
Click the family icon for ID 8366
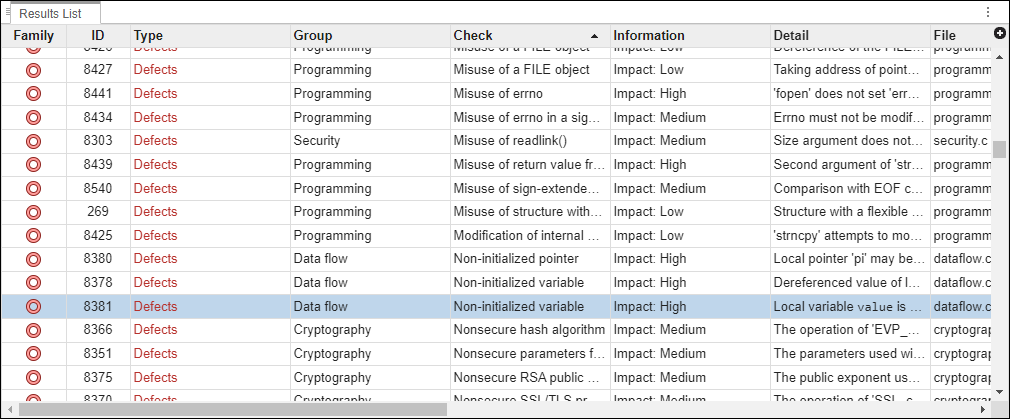click(x=33, y=330)
